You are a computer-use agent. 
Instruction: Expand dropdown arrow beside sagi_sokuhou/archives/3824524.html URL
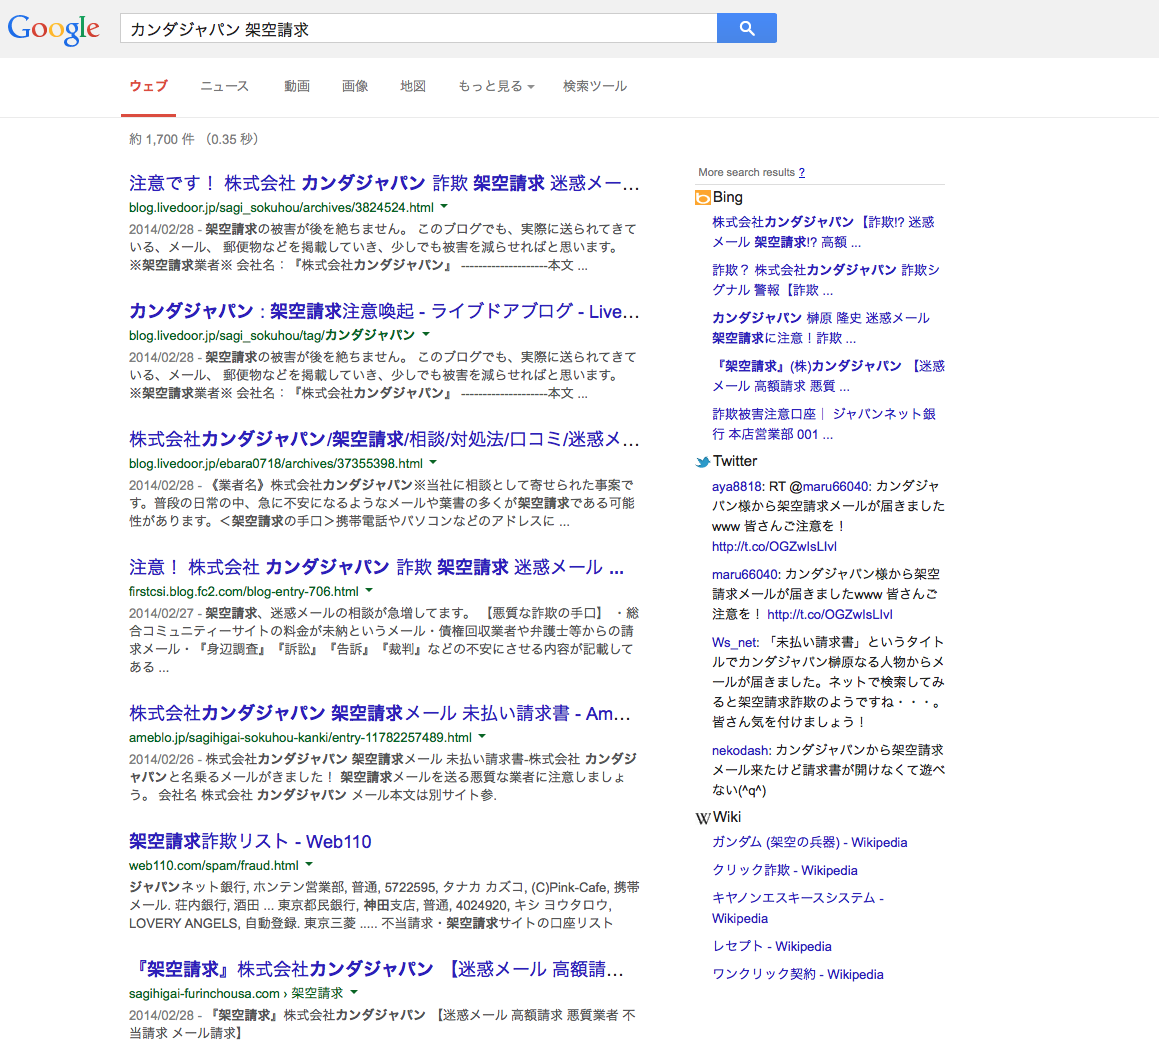(x=444, y=206)
